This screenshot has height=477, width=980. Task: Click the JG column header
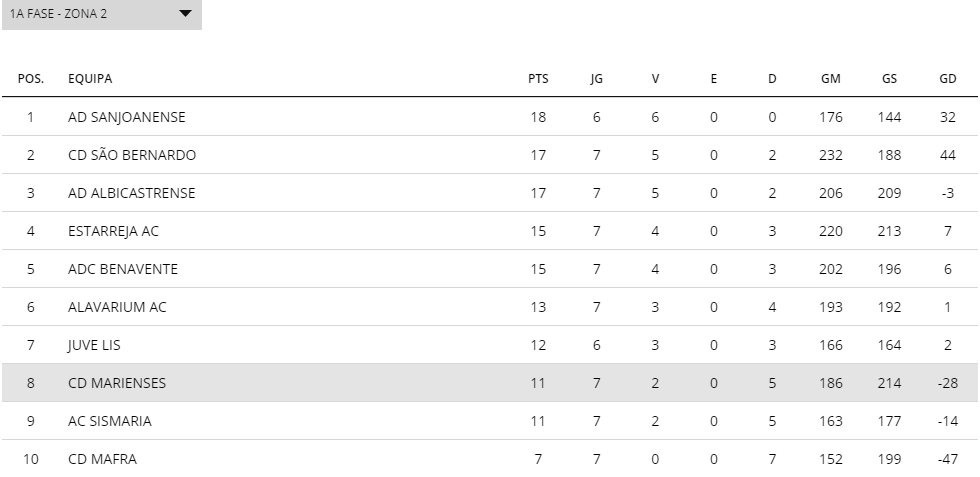coord(596,79)
